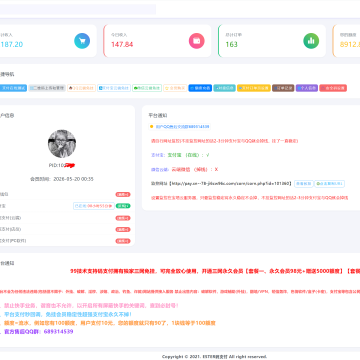Click the pink 禁止快手业务 warning line
Screen dimensions: 360x360
pyautogui.click(x=91, y=305)
